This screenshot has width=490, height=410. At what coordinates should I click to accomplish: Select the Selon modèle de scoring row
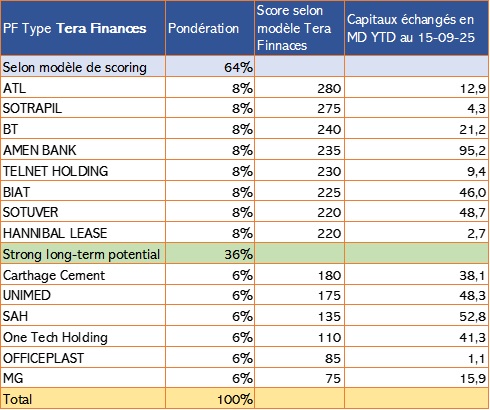tap(245, 66)
